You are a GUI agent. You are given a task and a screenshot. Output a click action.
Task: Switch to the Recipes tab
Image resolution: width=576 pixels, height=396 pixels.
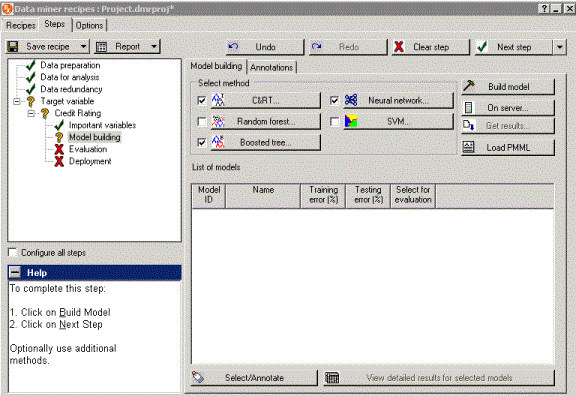coord(21,25)
